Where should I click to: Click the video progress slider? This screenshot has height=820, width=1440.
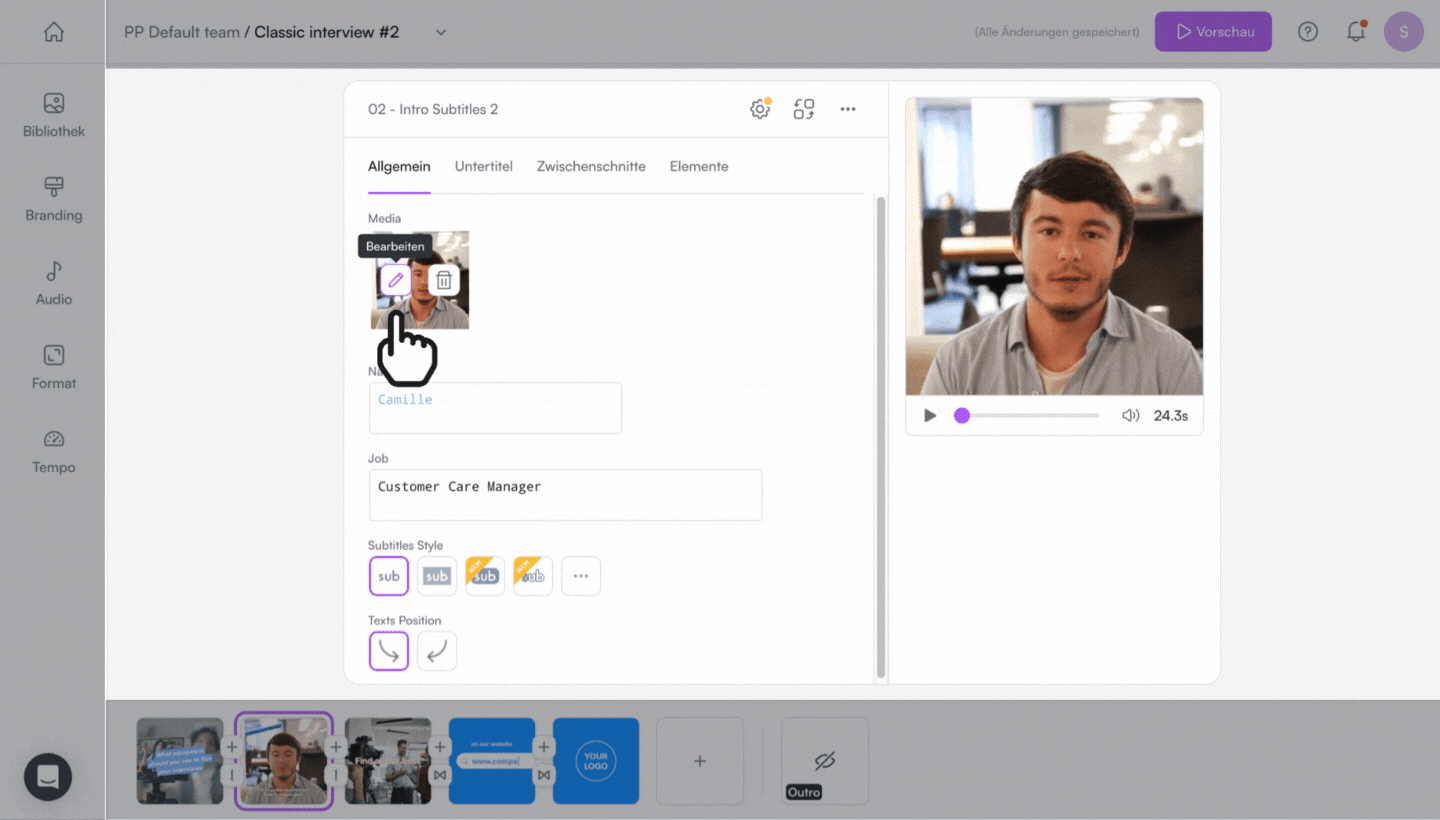(x=1030, y=415)
